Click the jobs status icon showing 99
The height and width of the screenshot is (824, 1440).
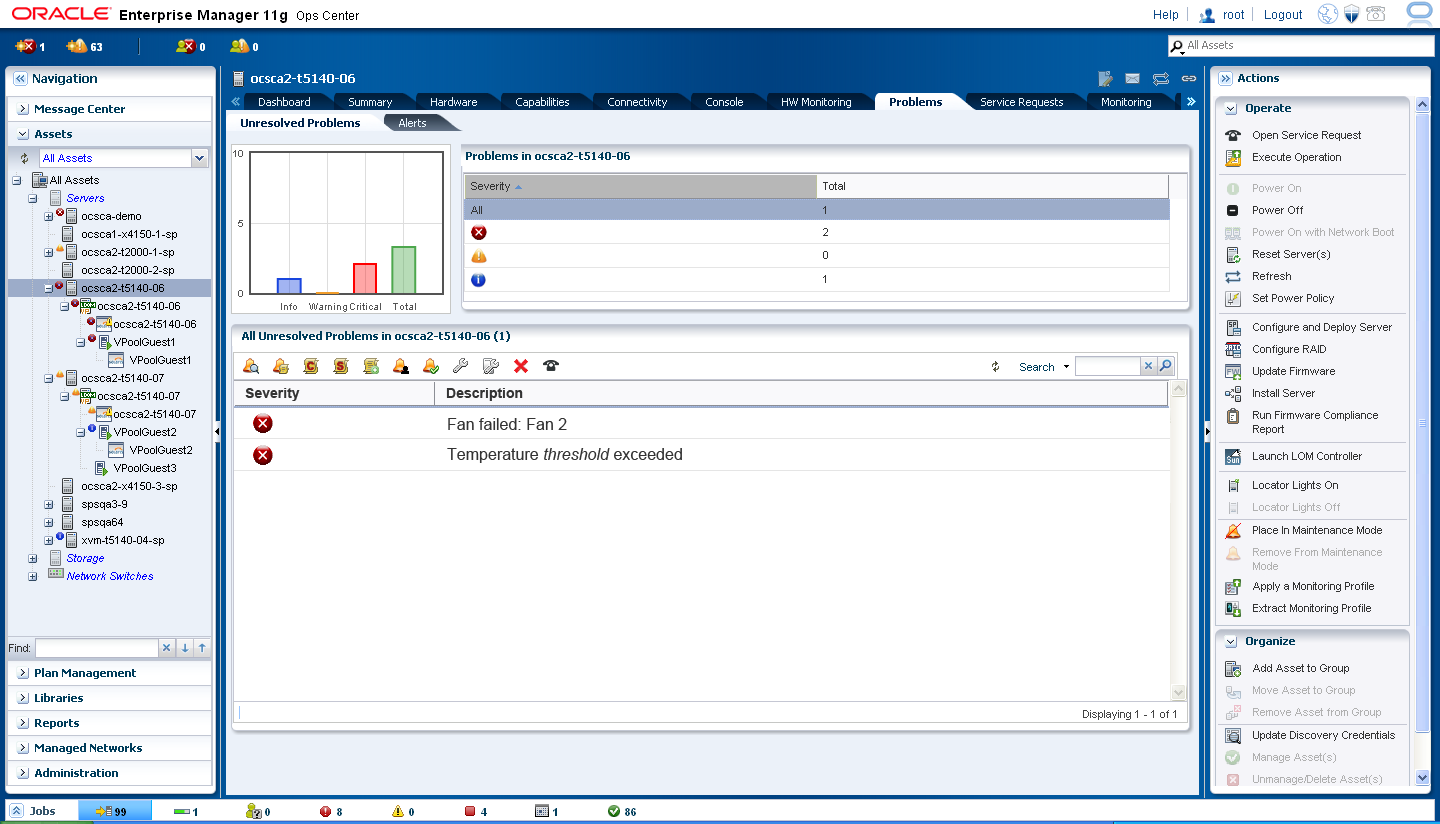[114, 811]
